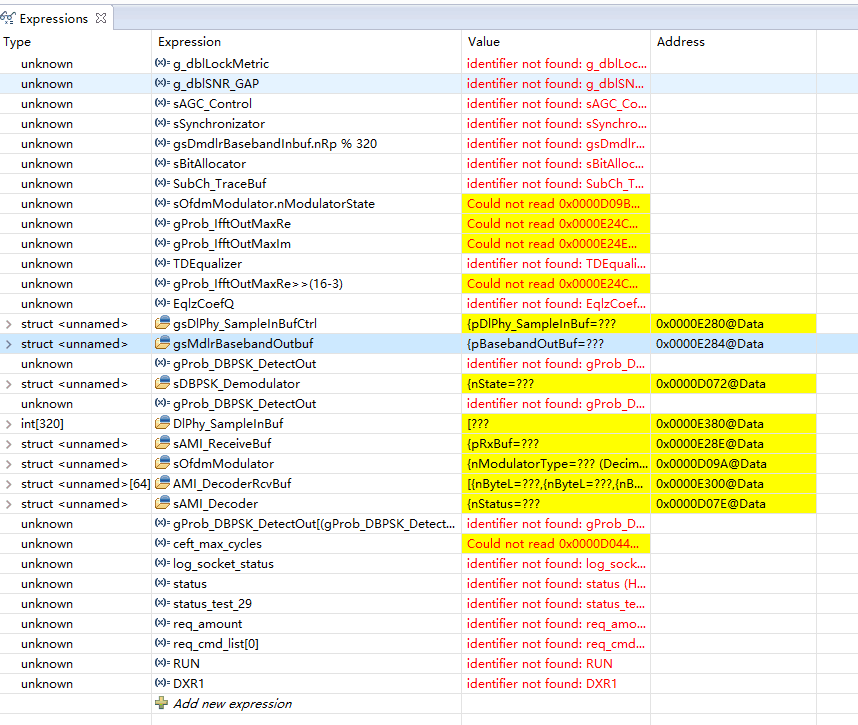
Task: Click value {pBasebandOutBuf=???
Action: tap(535, 344)
